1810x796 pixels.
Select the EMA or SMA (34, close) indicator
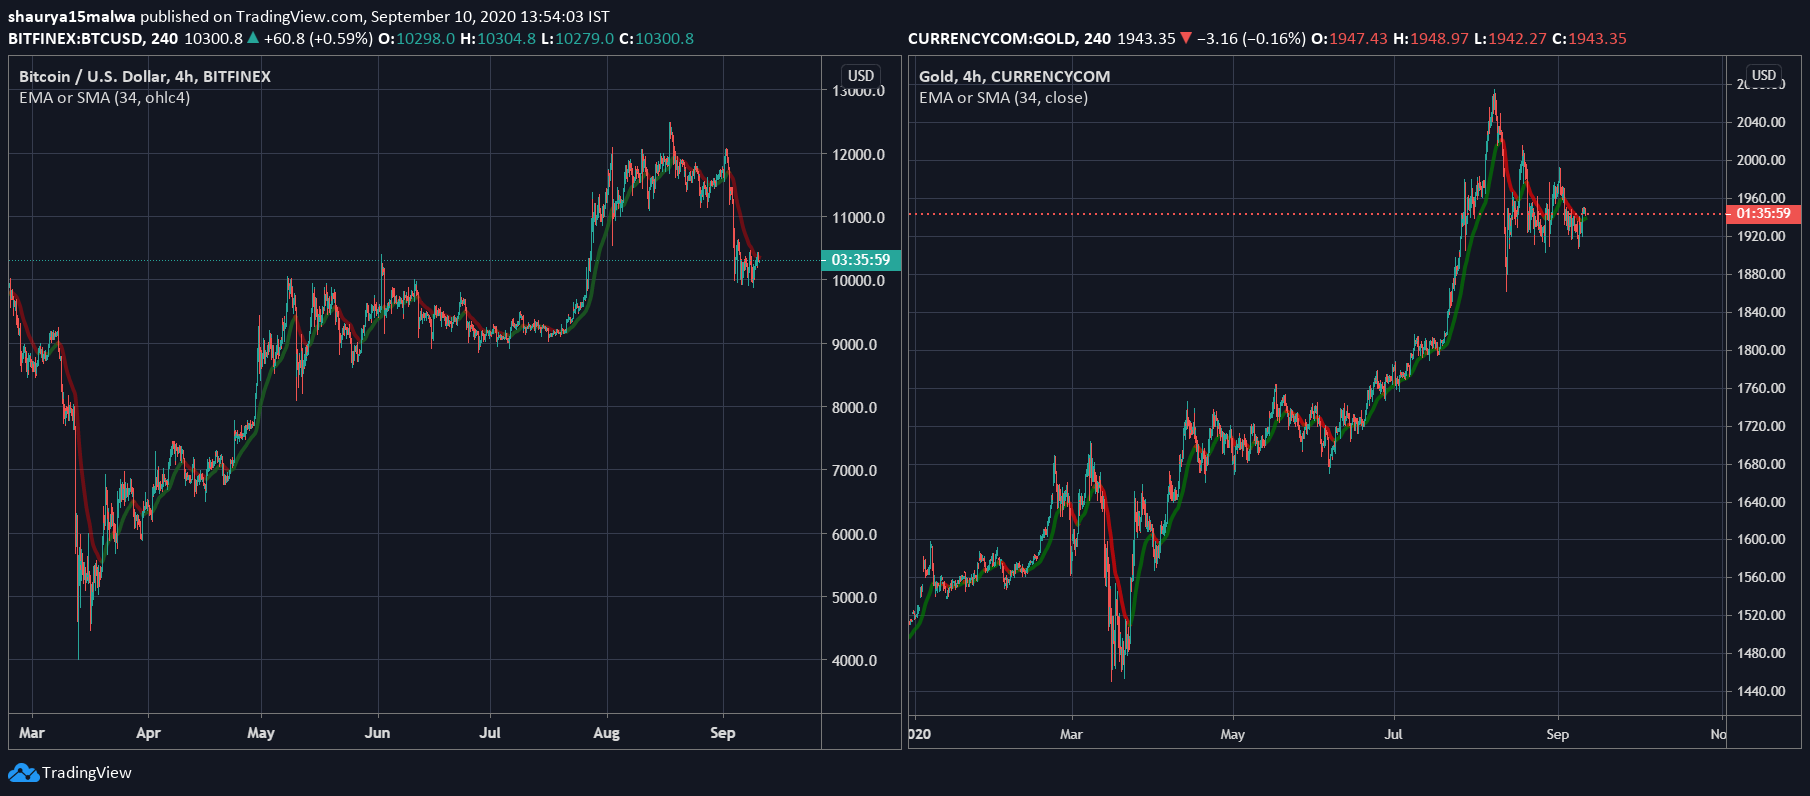pos(1003,98)
